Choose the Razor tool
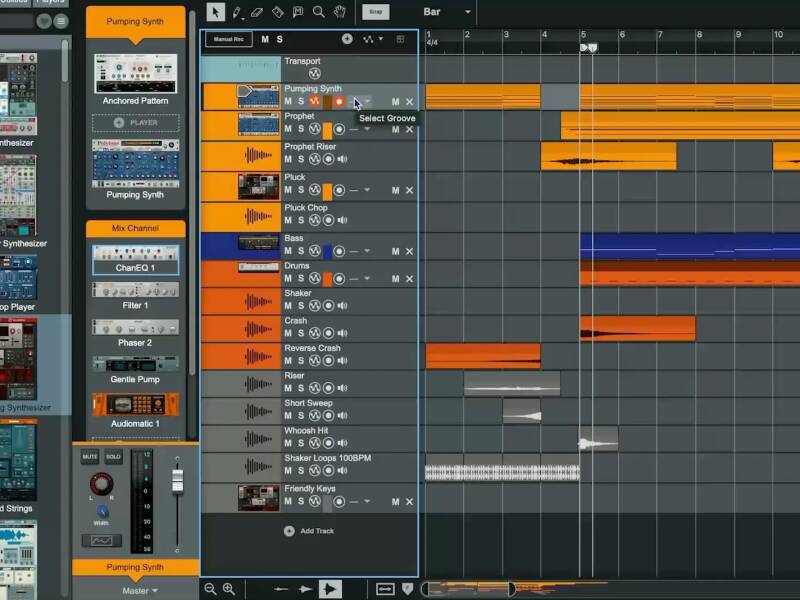The image size is (800, 600). [278, 12]
